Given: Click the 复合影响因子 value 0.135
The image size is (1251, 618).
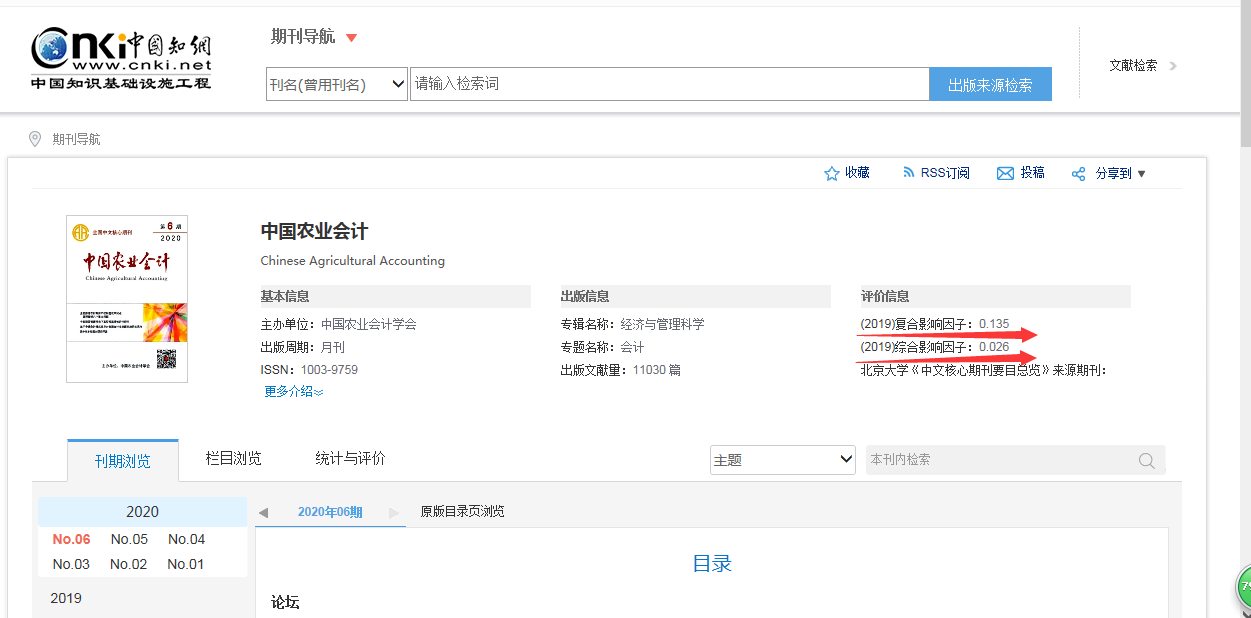Looking at the screenshot, I should 994,324.
